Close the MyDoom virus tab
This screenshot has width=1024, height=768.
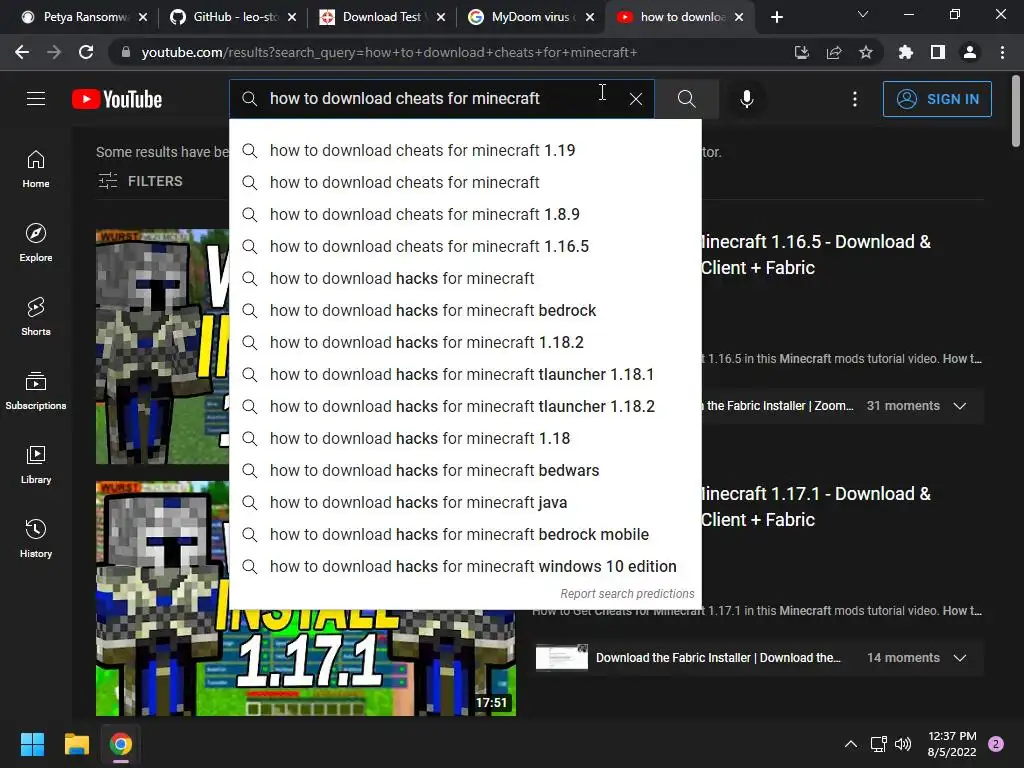(x=590, y=17)
